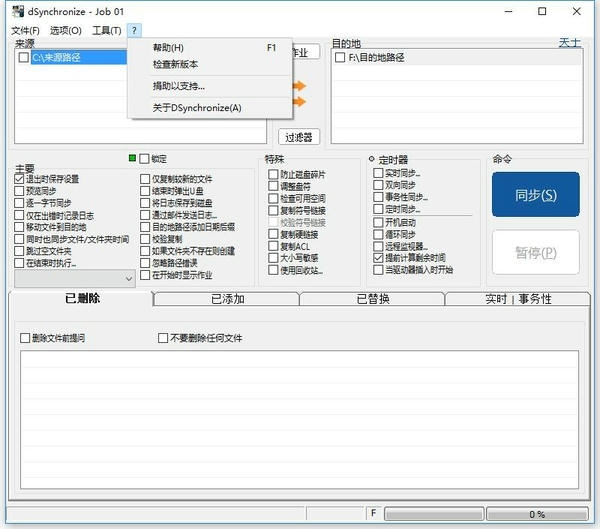Click the dSynchronize app icon in title bar
This screenshot has width=600, height=529.
point(18,11)
